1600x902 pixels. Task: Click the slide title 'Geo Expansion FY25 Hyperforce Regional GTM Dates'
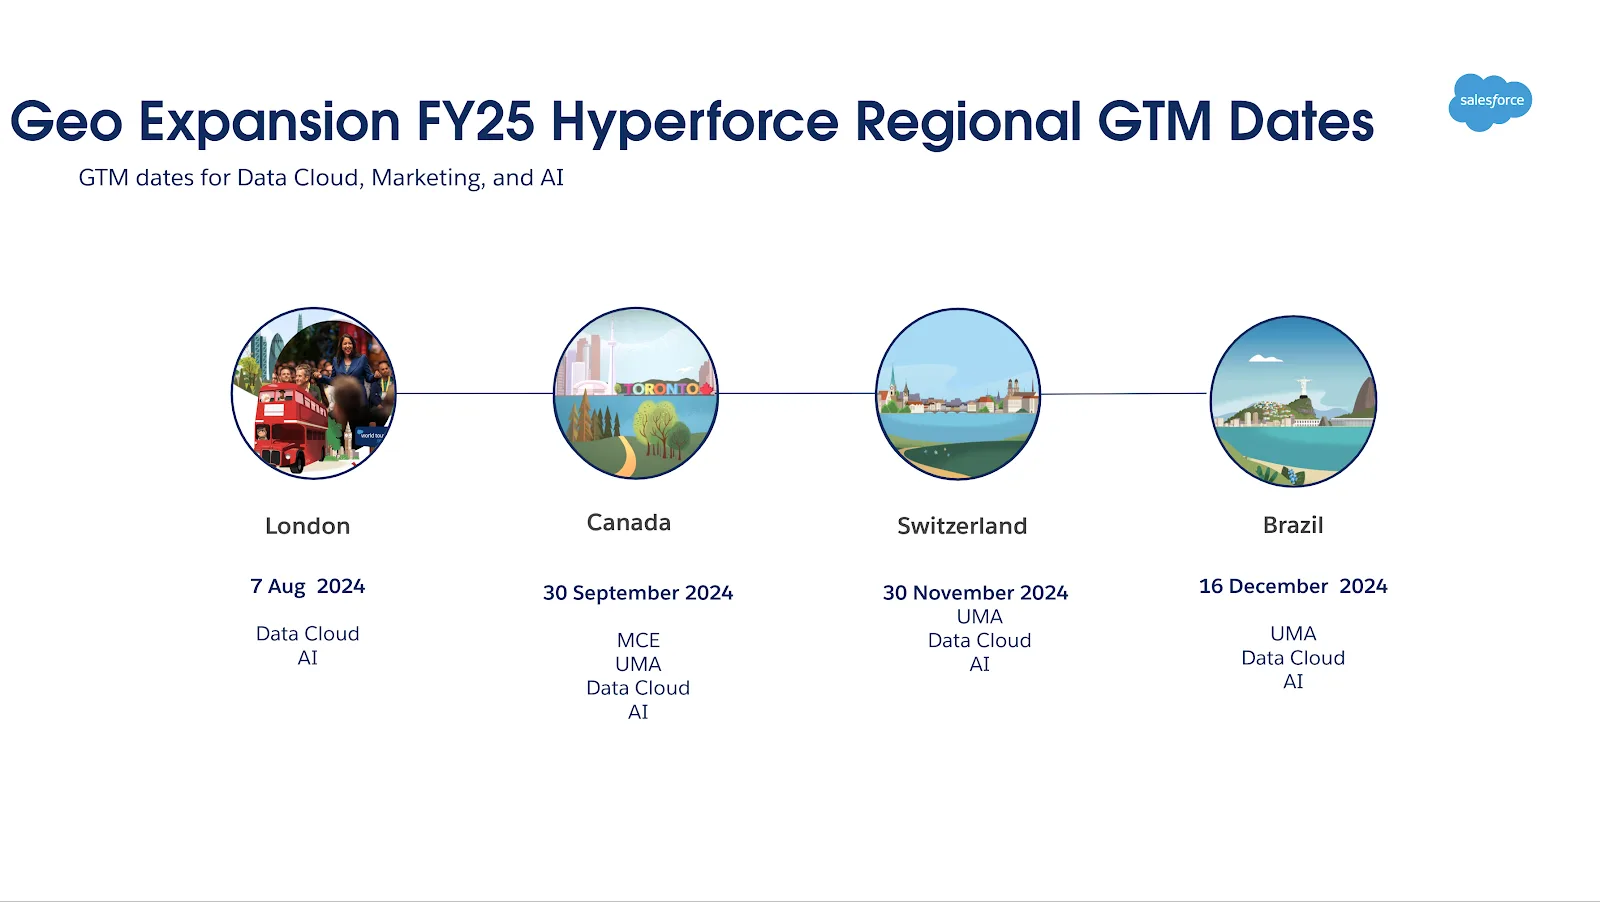coord(692,122)
